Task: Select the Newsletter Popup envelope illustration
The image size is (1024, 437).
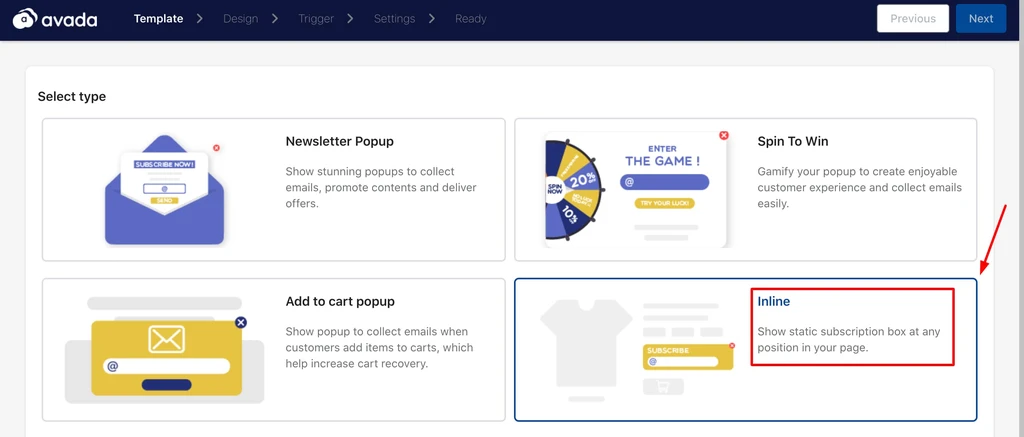Action: [164, 190]
